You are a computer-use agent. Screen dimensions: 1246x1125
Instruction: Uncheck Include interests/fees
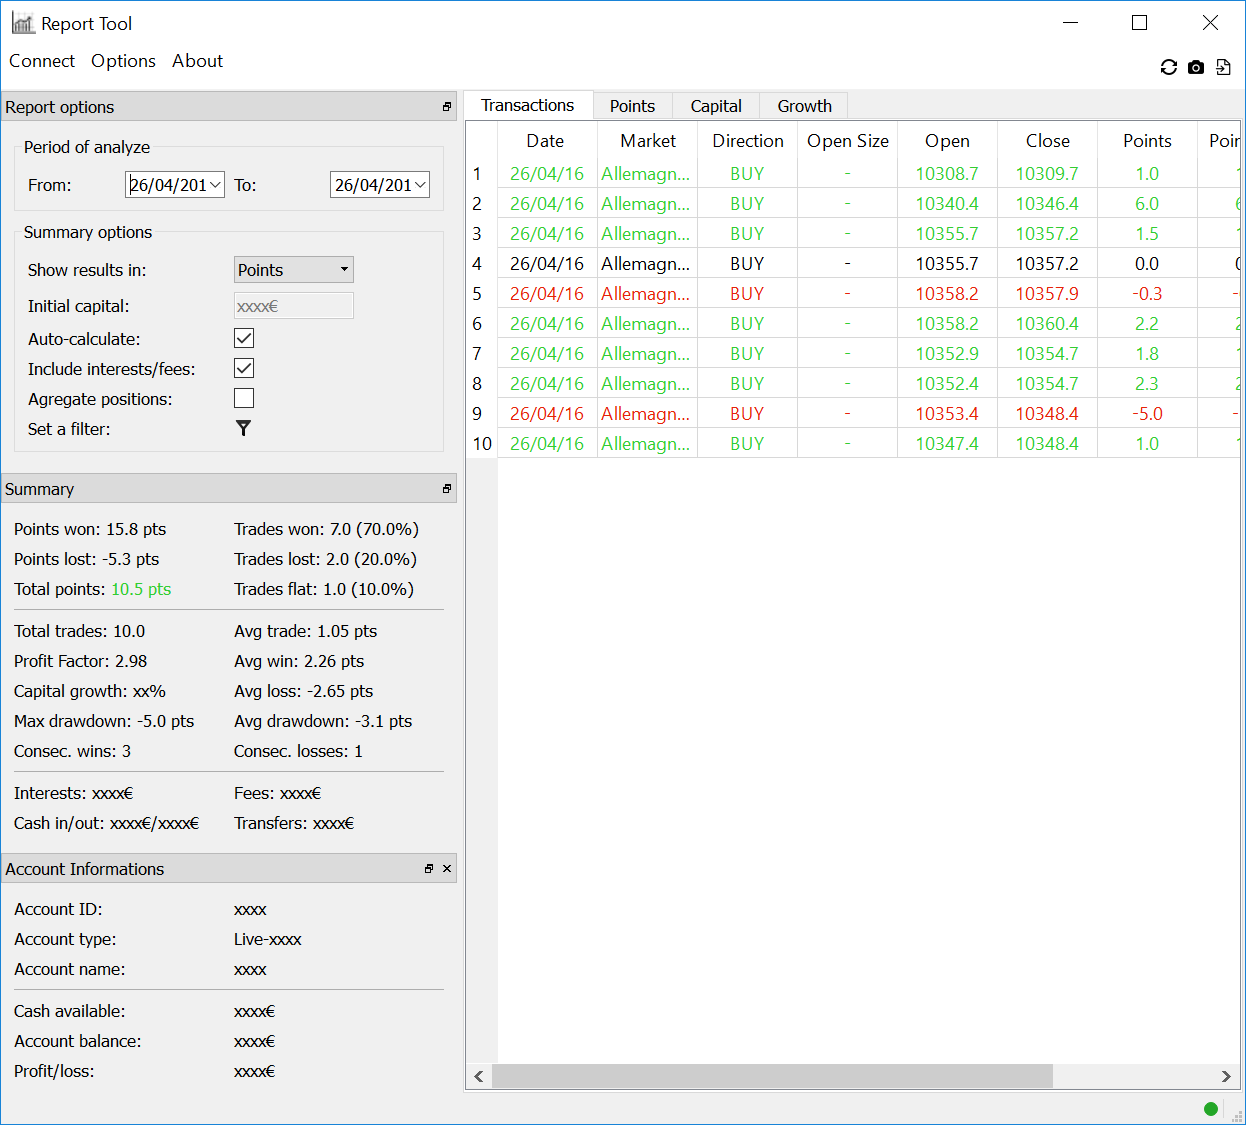(x=244, y=368)
